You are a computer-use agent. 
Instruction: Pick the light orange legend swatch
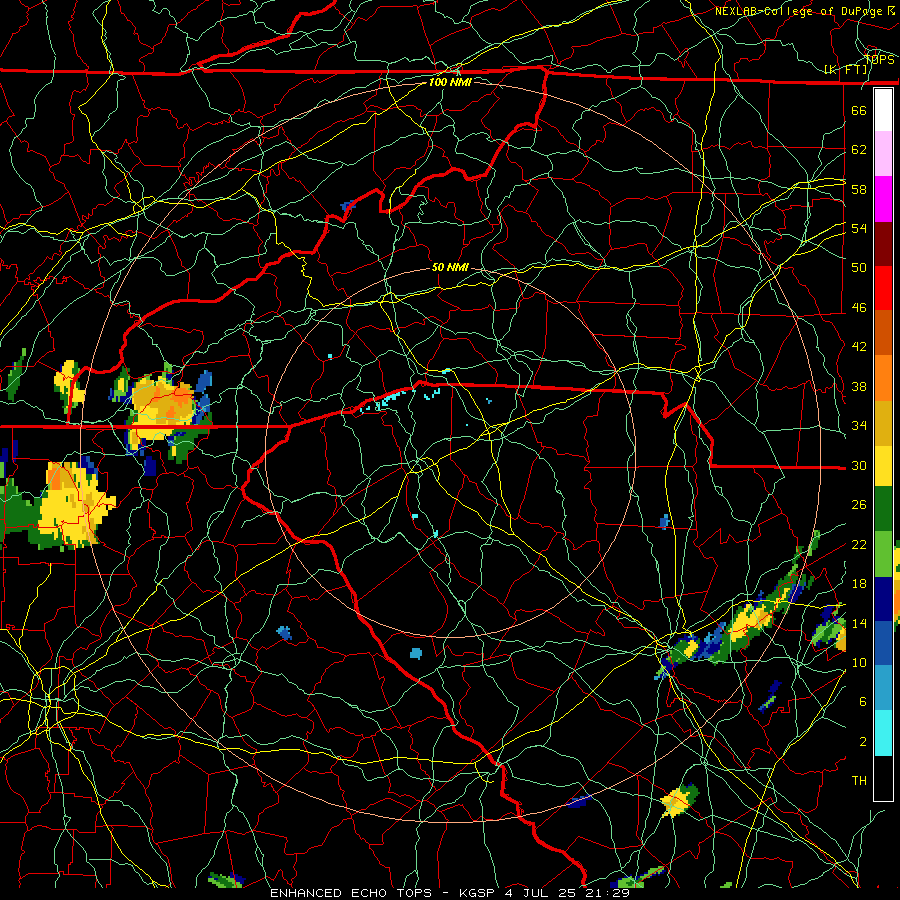pyautogui.click(x=883, y=377)
